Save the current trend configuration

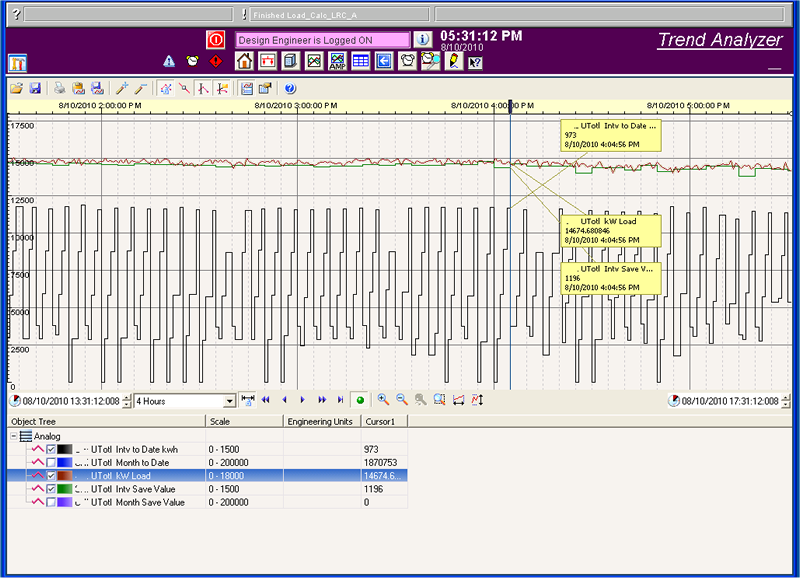click(36, 88)
